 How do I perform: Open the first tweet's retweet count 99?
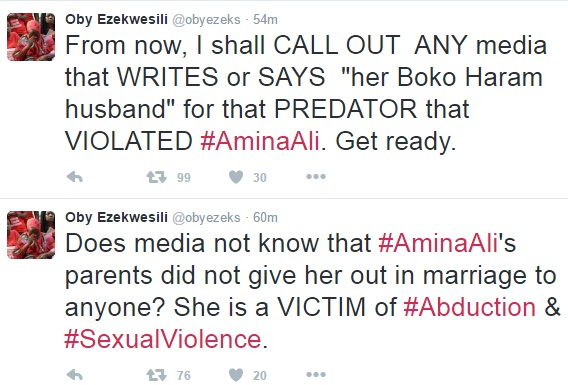184,177
